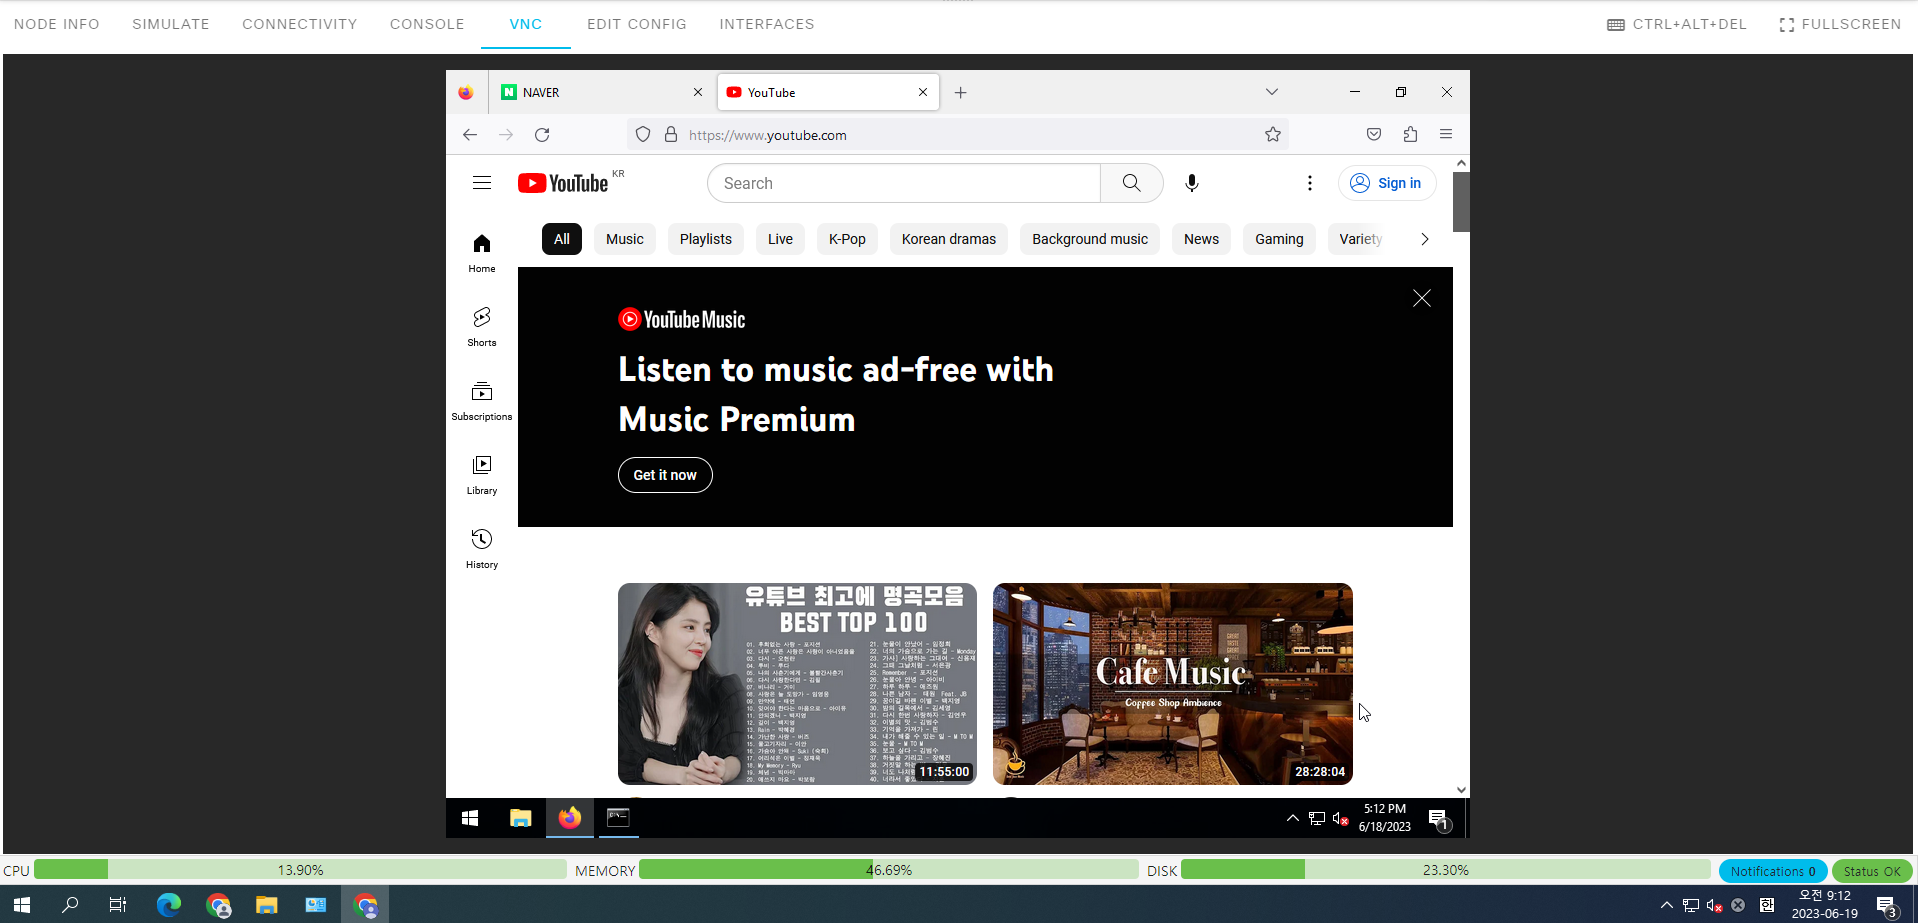Open the INTERFACES tab
The height and width of the screenshot is (923, 1918).
coord(767,24)
